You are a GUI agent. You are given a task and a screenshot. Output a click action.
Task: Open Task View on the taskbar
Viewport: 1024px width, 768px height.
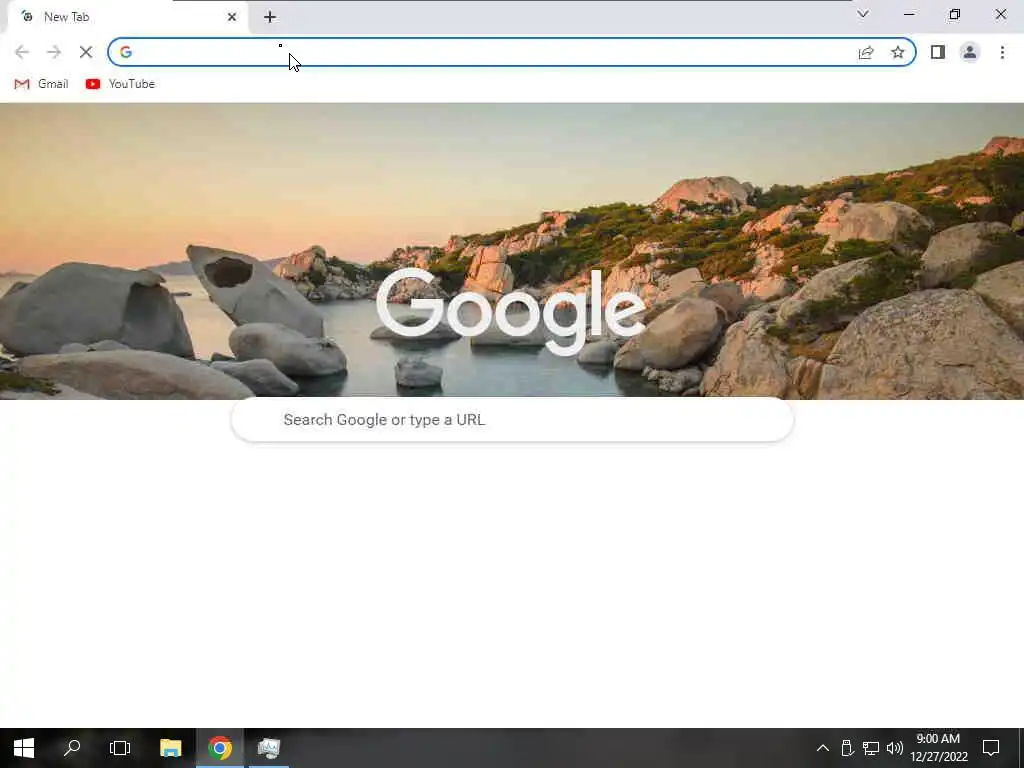pyautogui.click(x=120, y=748)
